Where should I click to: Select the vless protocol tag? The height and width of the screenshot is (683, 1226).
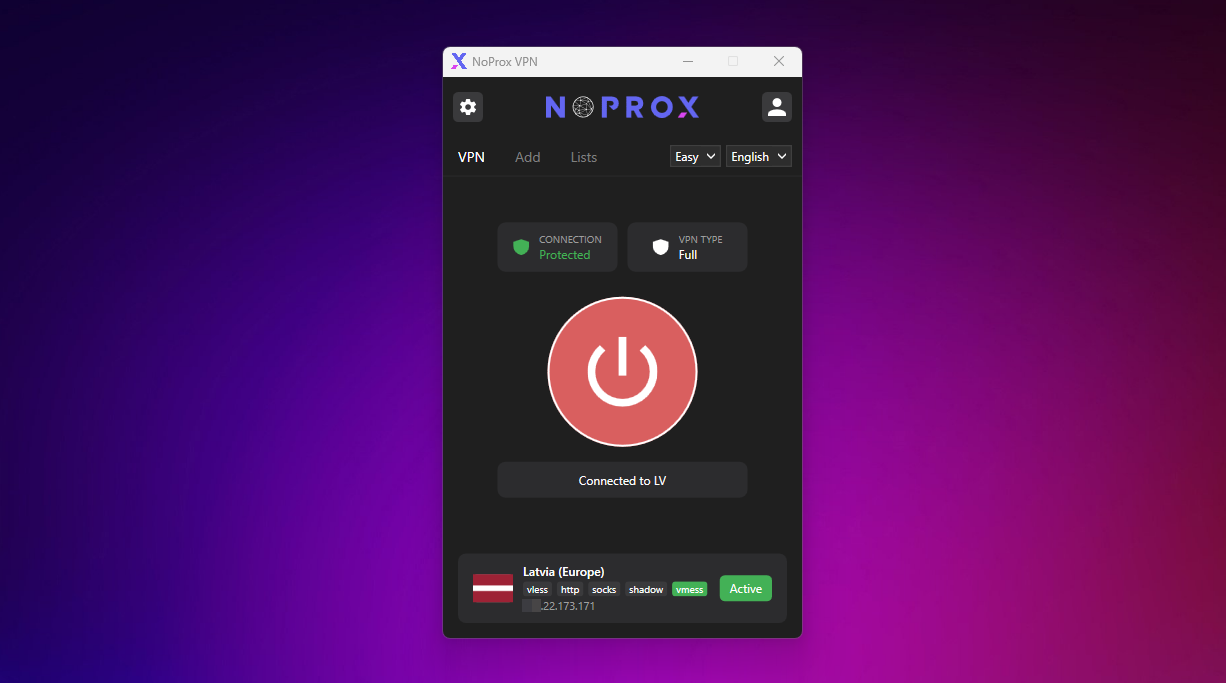click(x=537, y=590)
